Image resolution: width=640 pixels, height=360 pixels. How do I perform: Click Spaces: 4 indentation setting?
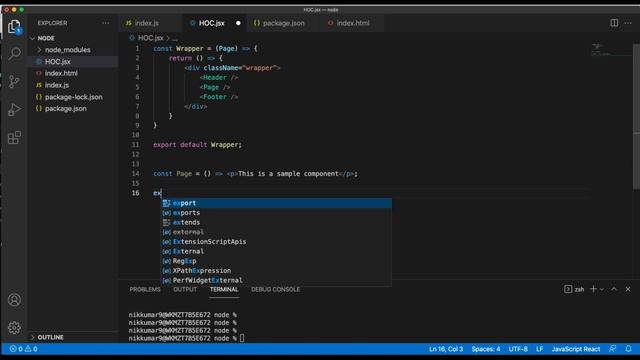point(486,349)
